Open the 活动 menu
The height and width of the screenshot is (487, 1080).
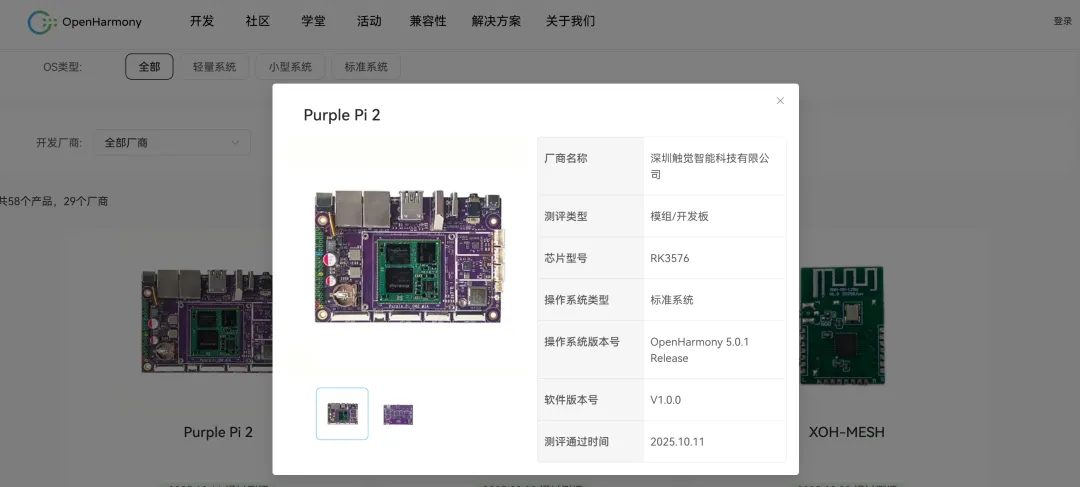coord(369,21)
